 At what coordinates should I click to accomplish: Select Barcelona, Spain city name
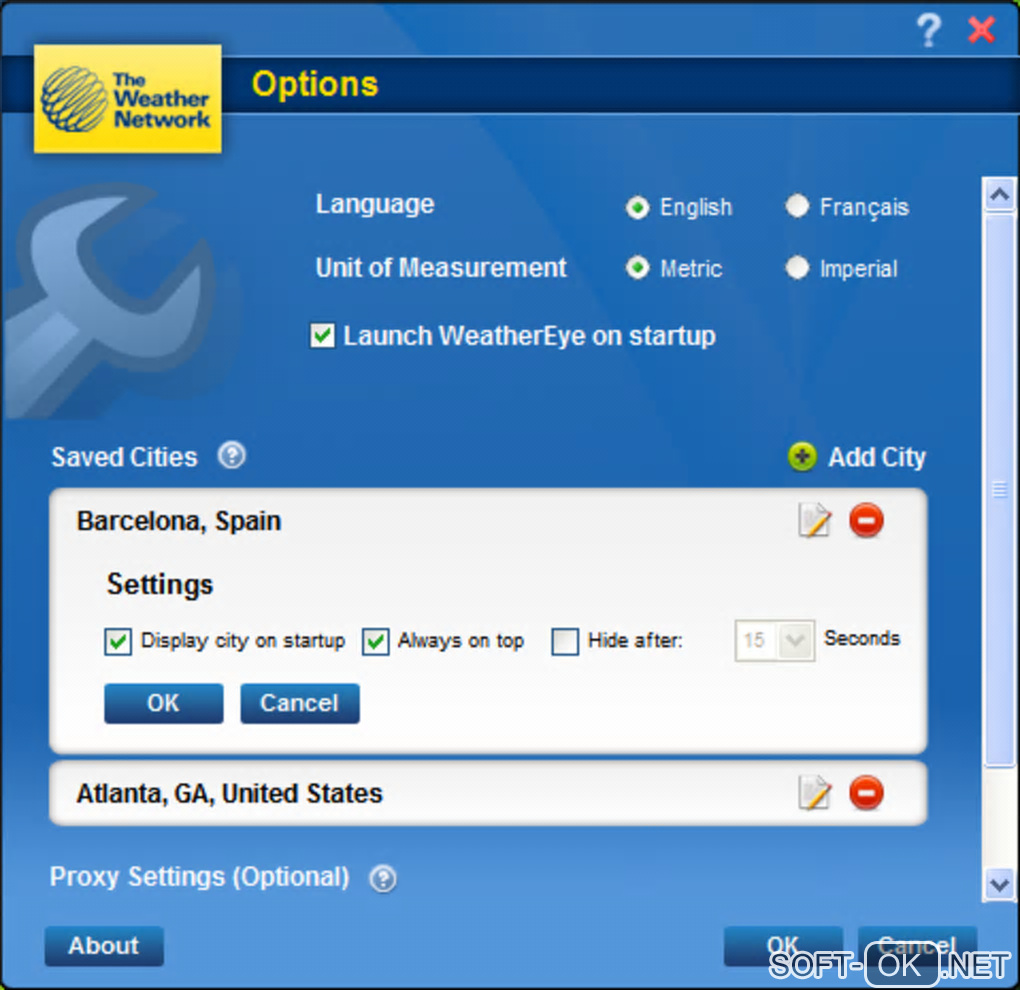[179, 521]
